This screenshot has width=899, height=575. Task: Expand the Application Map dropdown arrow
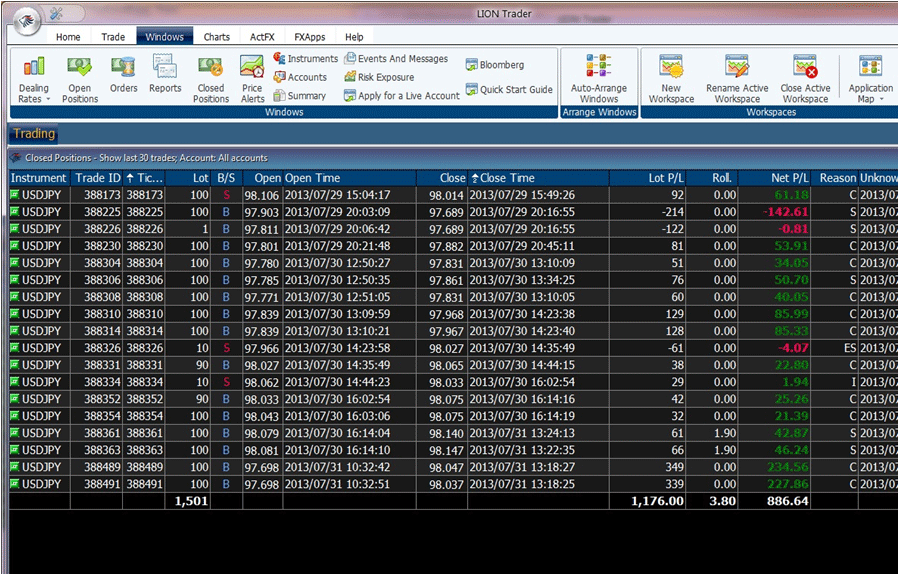click(882, 99)
